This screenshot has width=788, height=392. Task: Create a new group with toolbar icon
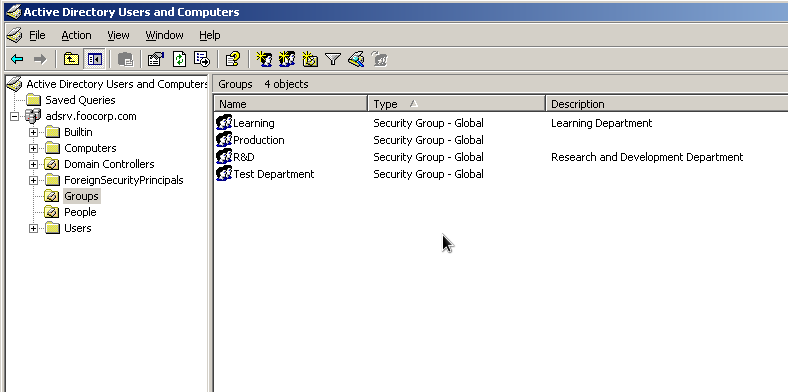[287, 59]
